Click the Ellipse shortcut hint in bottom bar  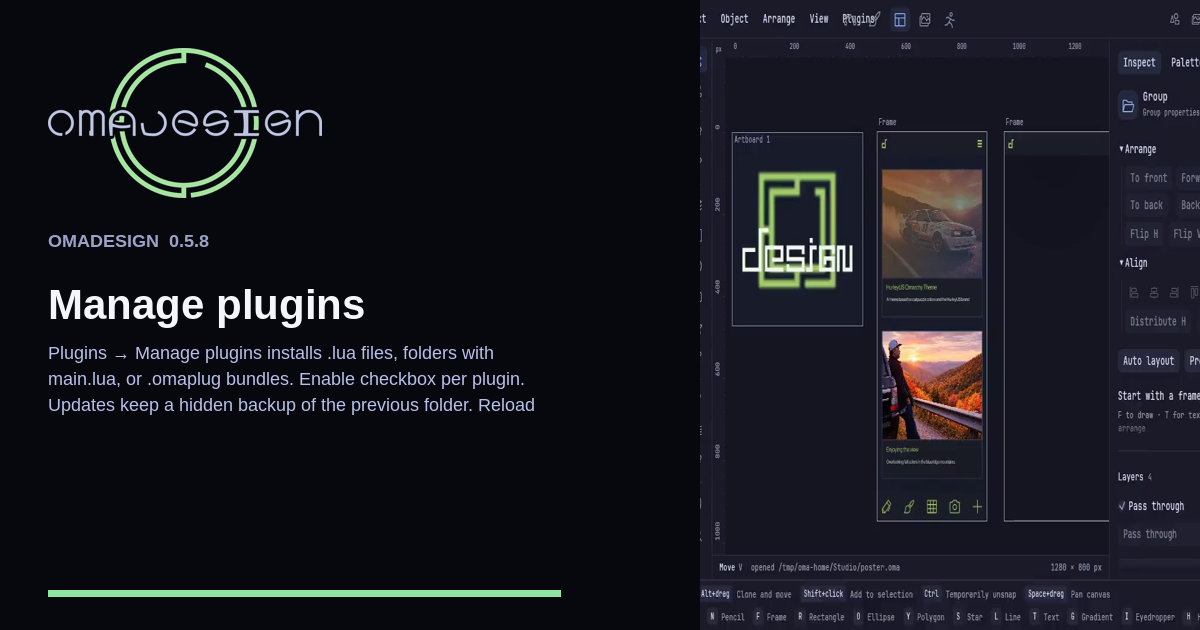point(874,617)
